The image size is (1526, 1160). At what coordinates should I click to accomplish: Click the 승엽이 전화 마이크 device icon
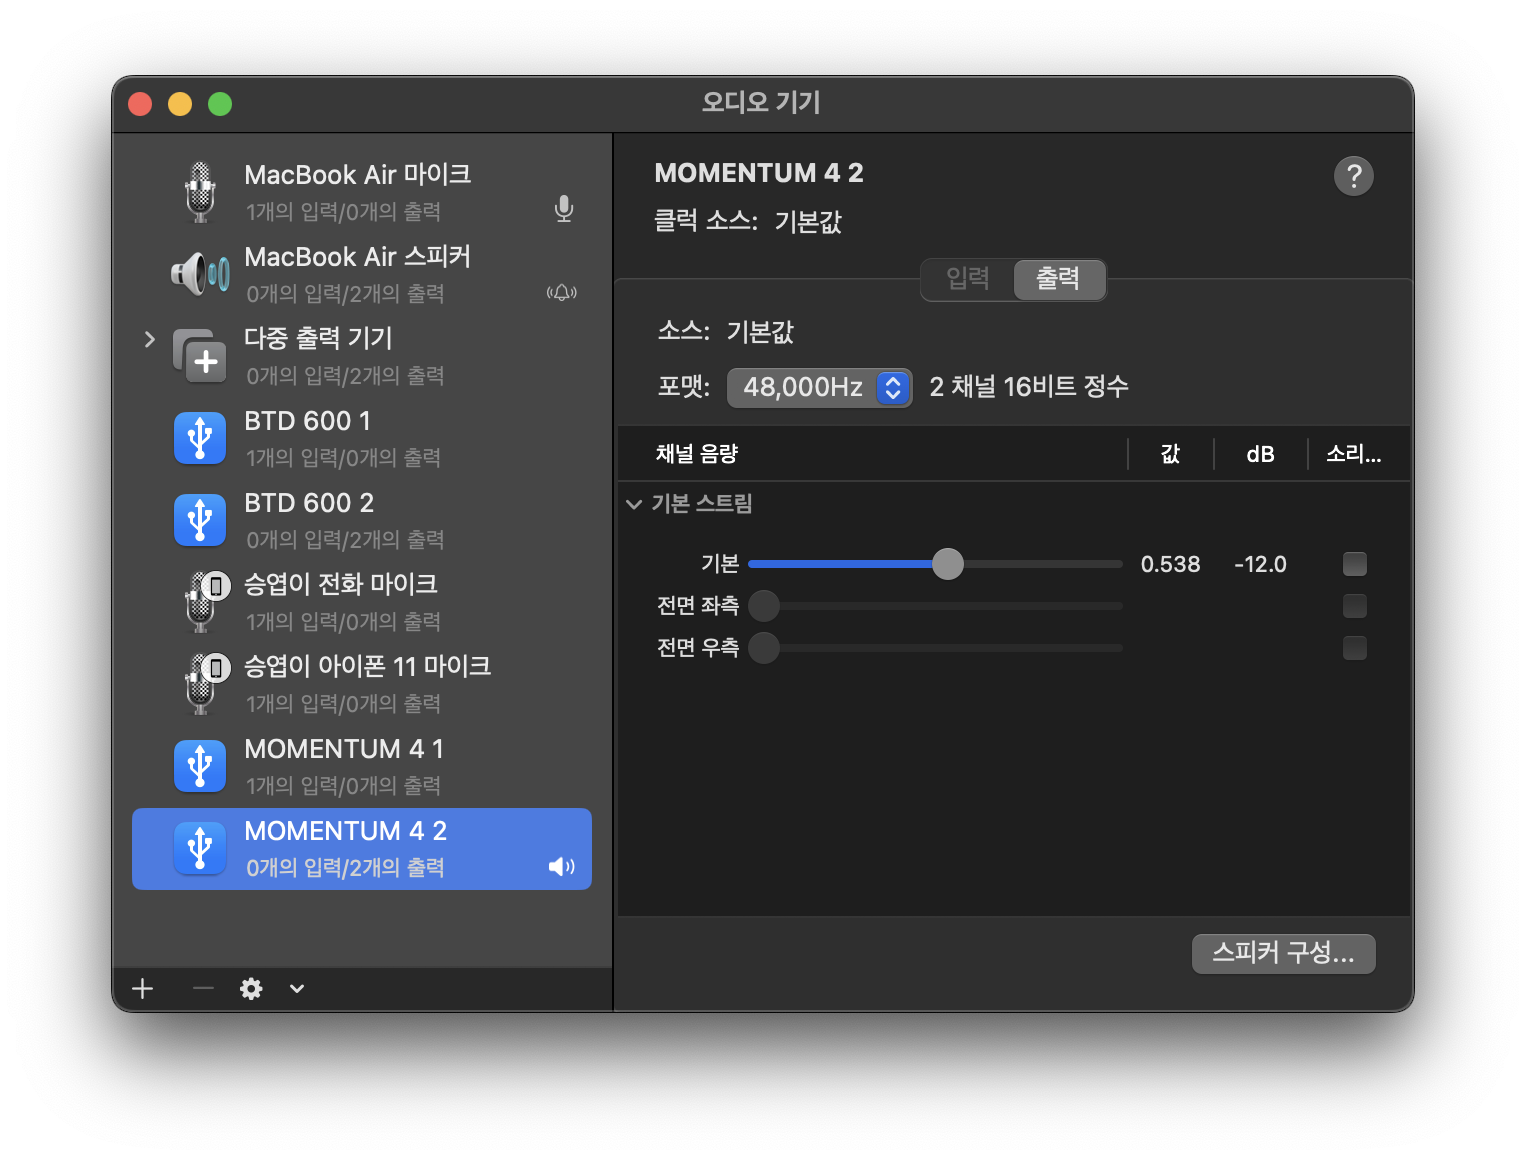(x=206, y=601)
